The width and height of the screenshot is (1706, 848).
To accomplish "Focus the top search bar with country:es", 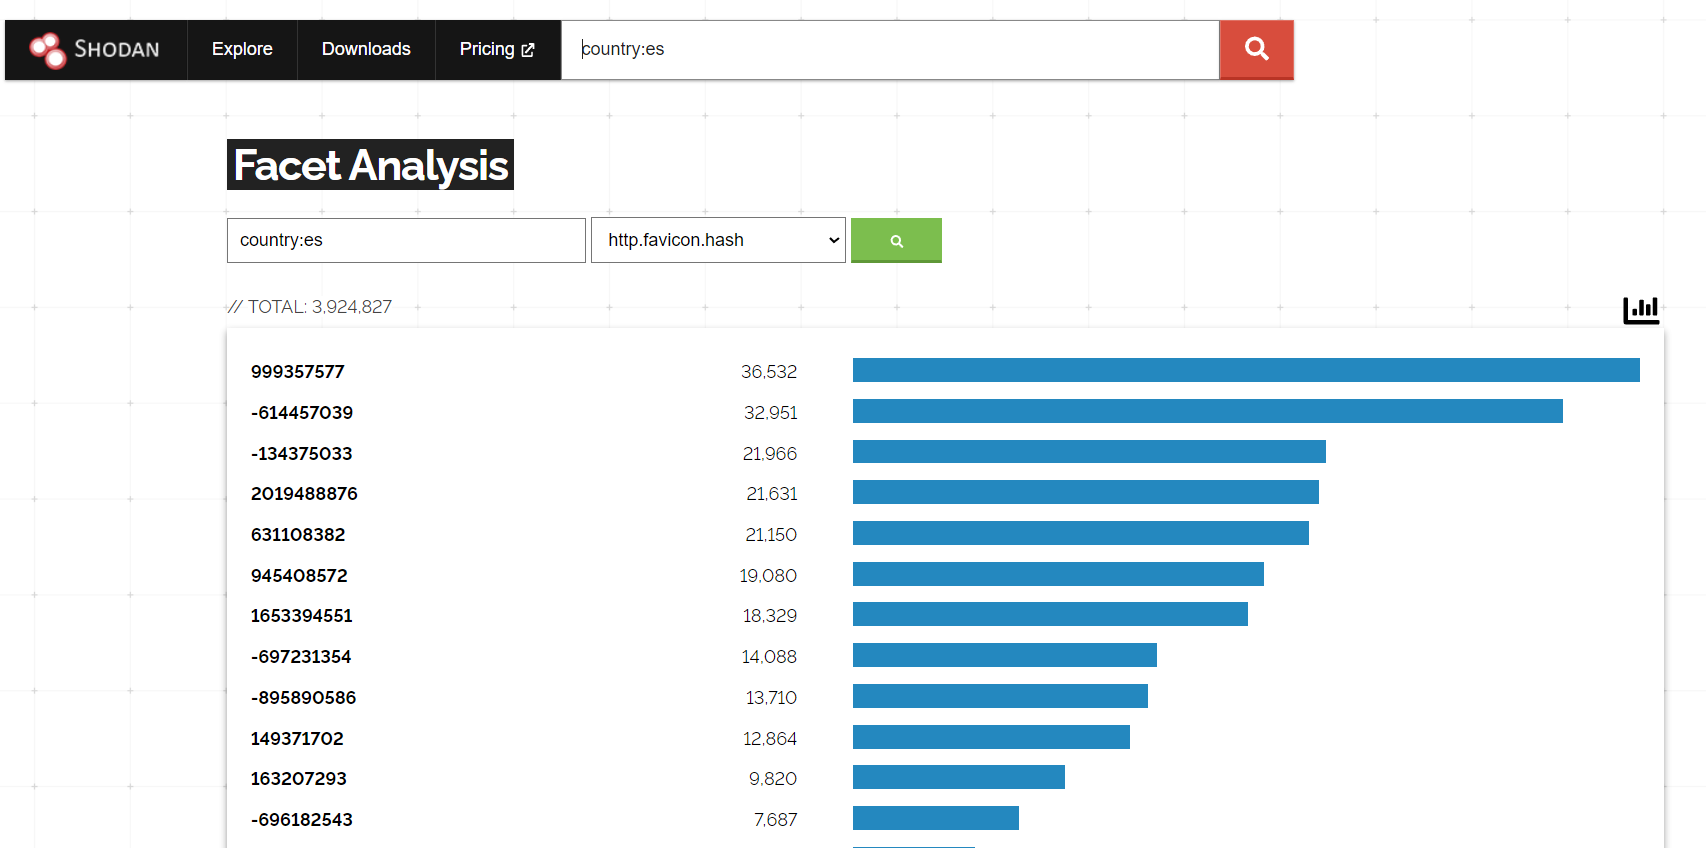I will point(890,49).
